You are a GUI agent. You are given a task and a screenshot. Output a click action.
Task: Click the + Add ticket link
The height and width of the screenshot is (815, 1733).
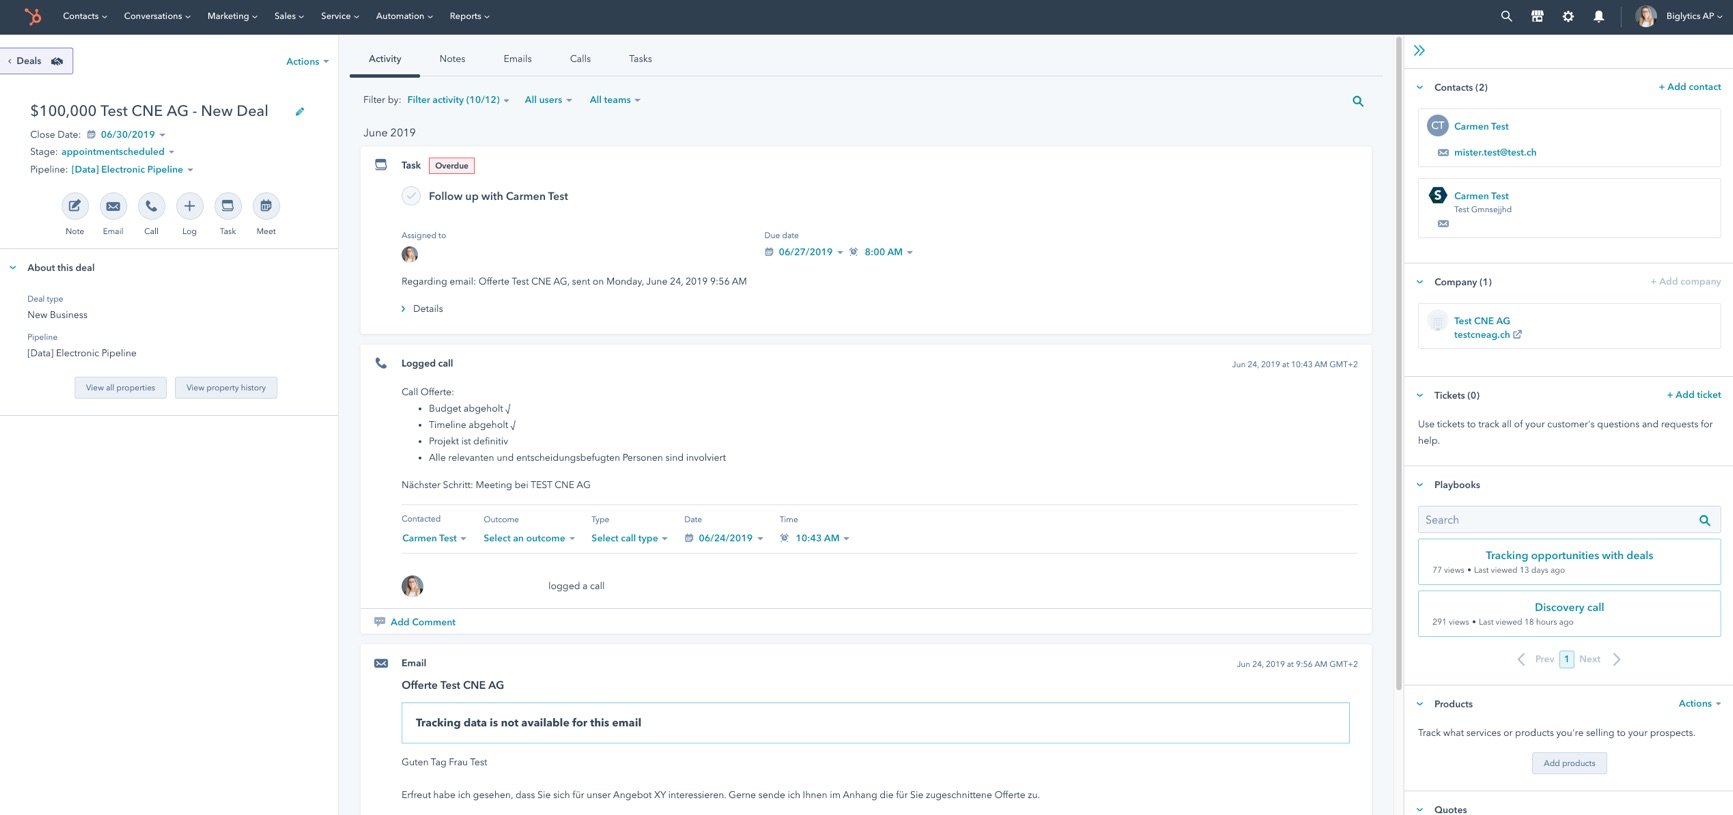(1694, 395)
